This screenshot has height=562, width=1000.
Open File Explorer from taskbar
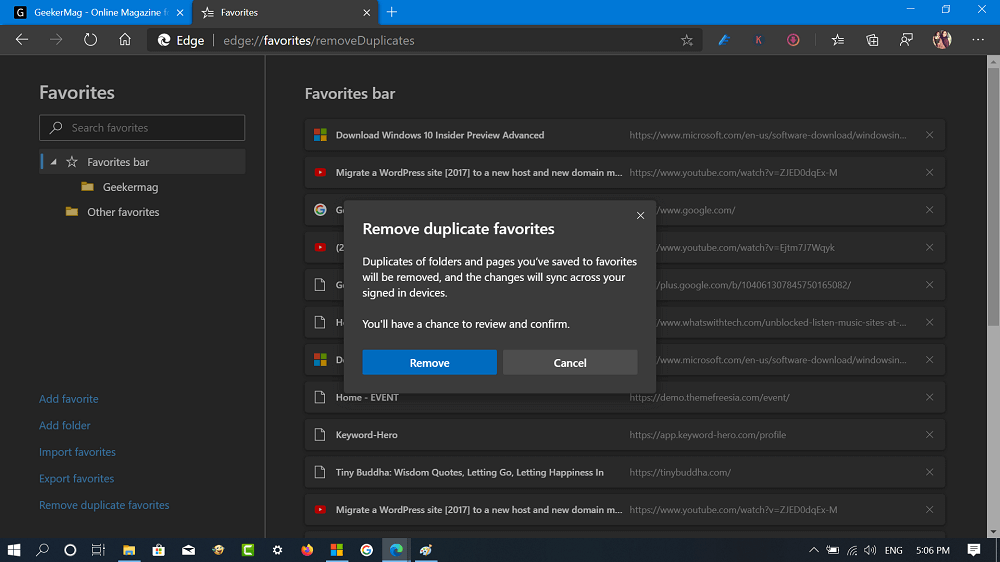pos(129,550)
